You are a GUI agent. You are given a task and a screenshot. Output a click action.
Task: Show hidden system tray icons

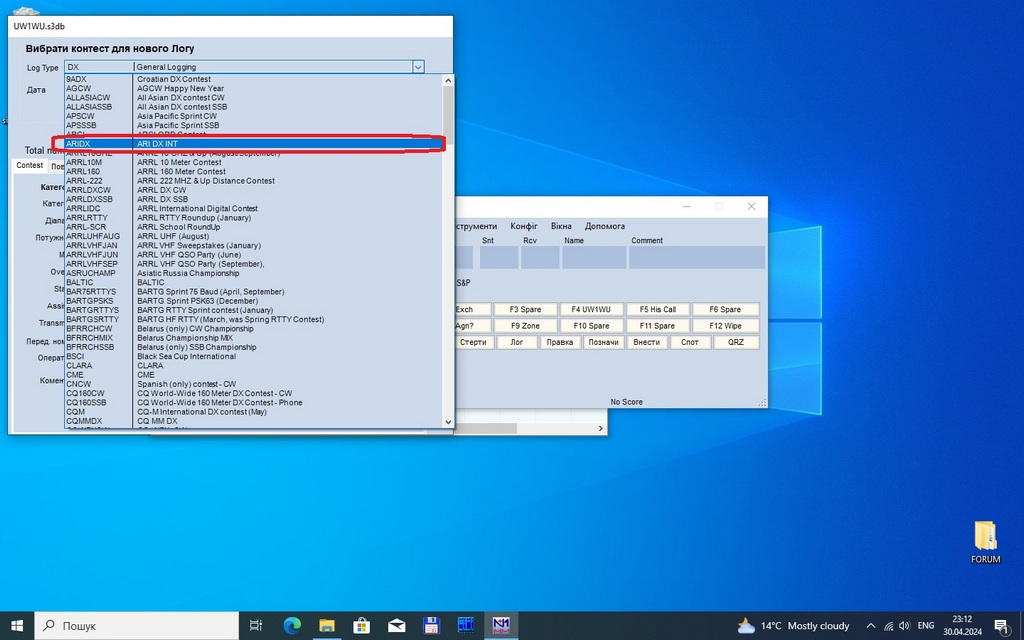tap(871, 626)
